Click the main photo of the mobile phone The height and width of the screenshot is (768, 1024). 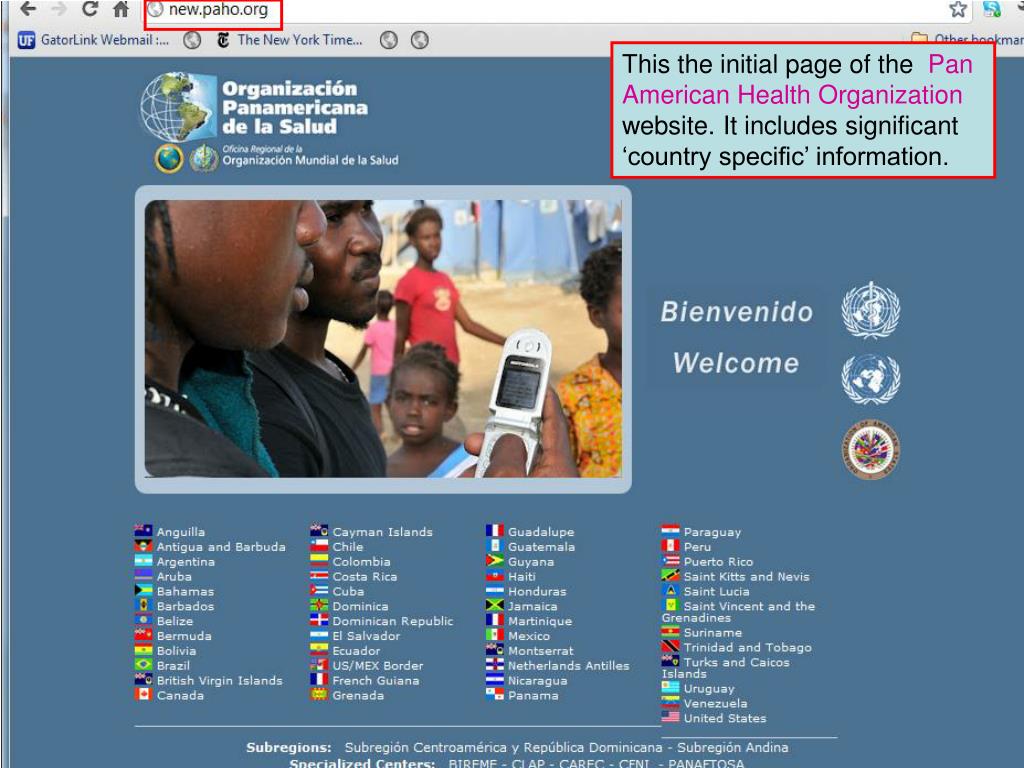pos(383,338)
